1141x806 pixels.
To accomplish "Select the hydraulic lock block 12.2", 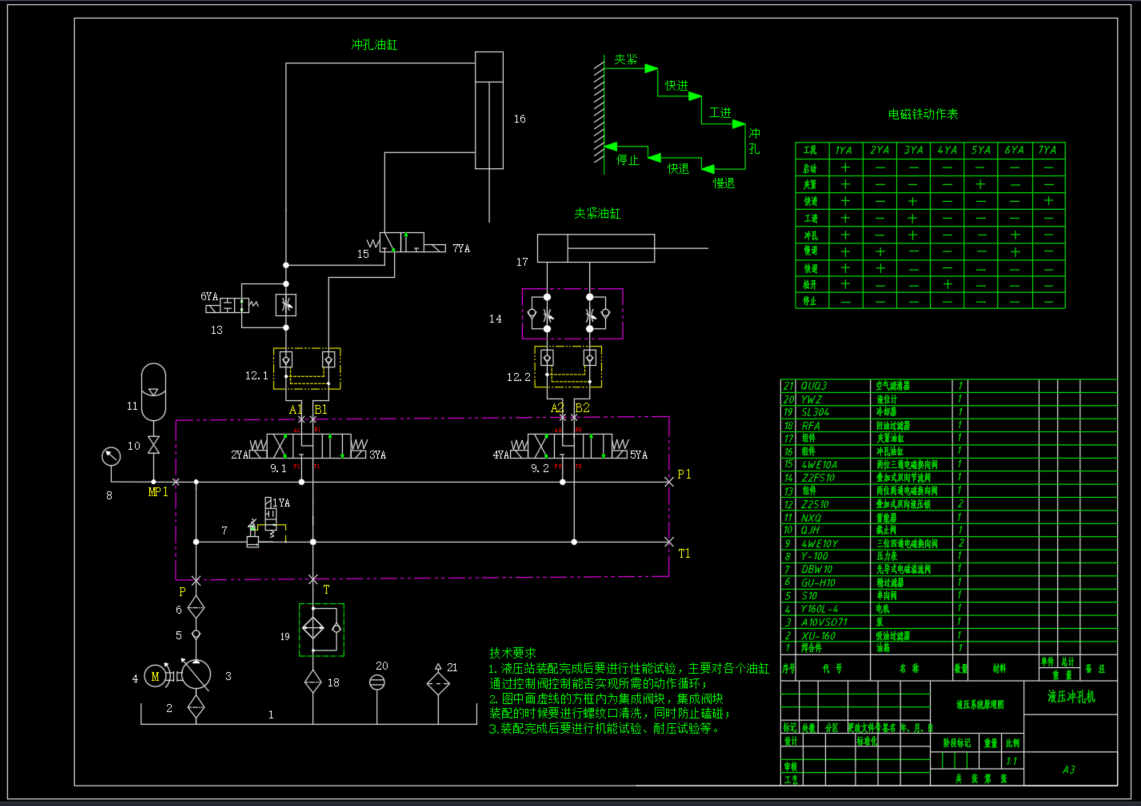I will pos(568,367).
